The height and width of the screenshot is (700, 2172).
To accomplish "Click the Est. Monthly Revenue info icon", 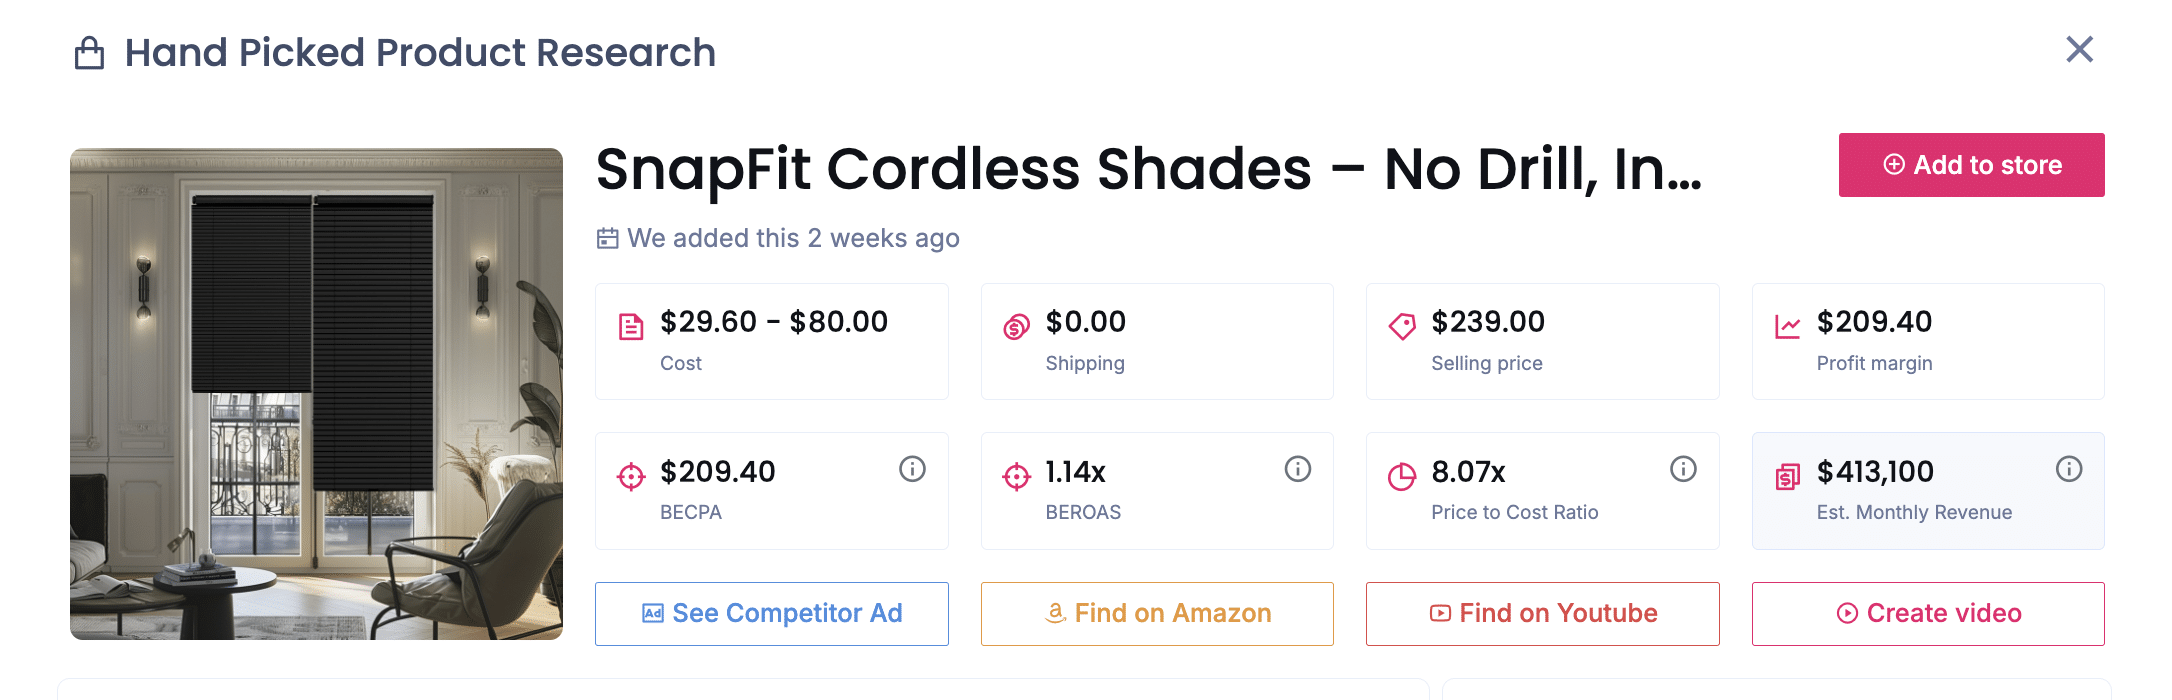I will 2069,469.
